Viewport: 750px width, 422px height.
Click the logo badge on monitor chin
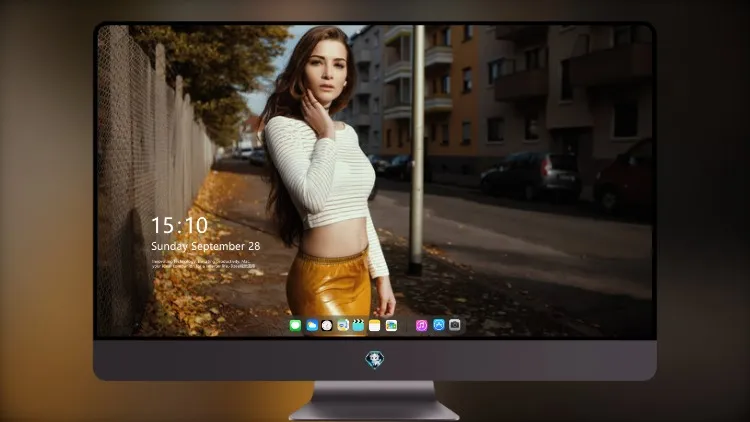(x=375, y=360)
